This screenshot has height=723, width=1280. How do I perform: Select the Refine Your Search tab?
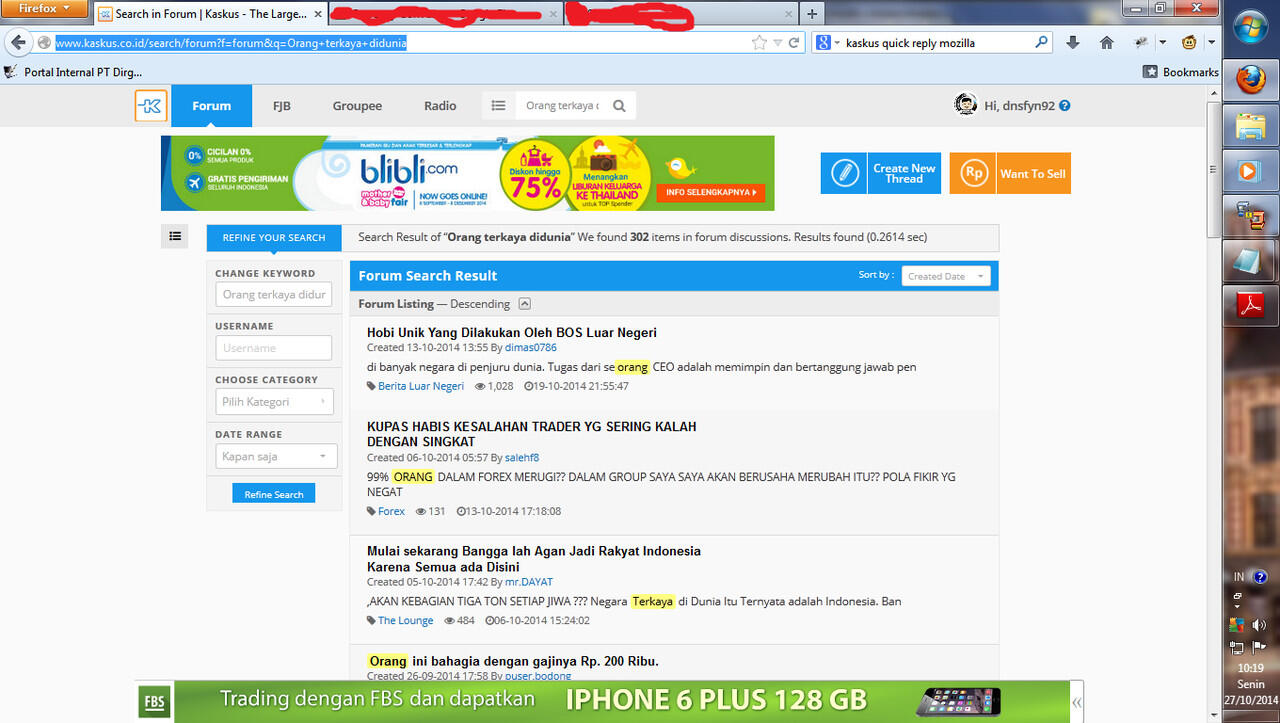pos(274,238)
